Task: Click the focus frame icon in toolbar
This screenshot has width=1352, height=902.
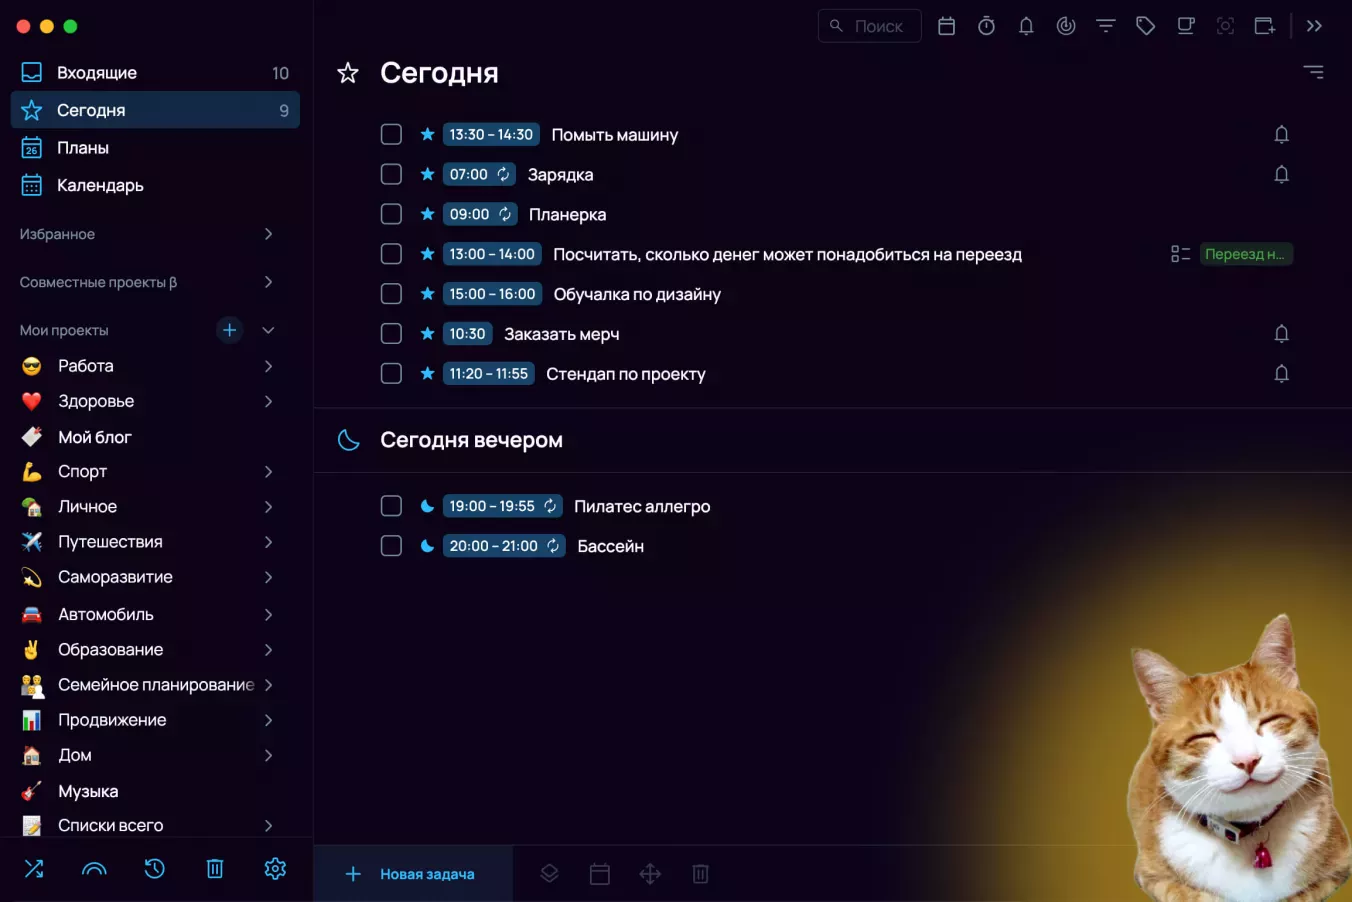Action: point(1225,26)
